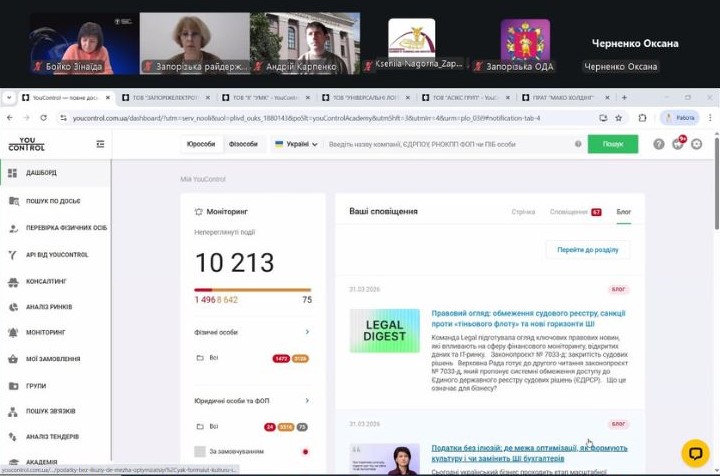Open the notifications icon with red badge

tap(678, 144)
